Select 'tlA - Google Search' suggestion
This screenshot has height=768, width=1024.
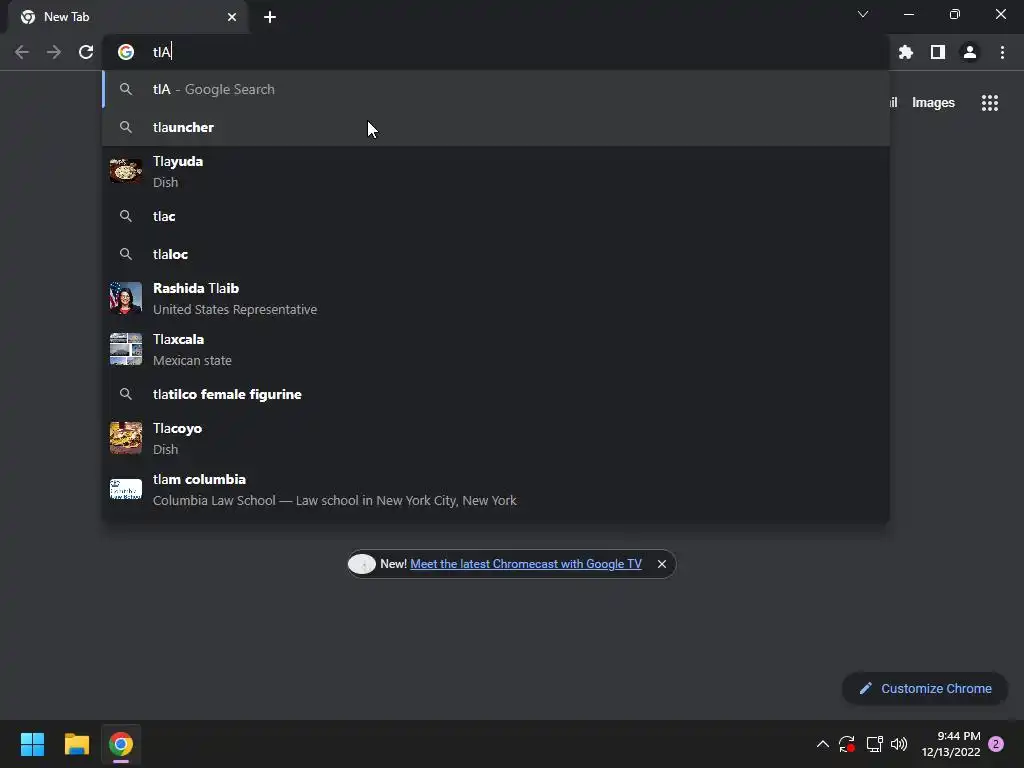pos(496,89)
